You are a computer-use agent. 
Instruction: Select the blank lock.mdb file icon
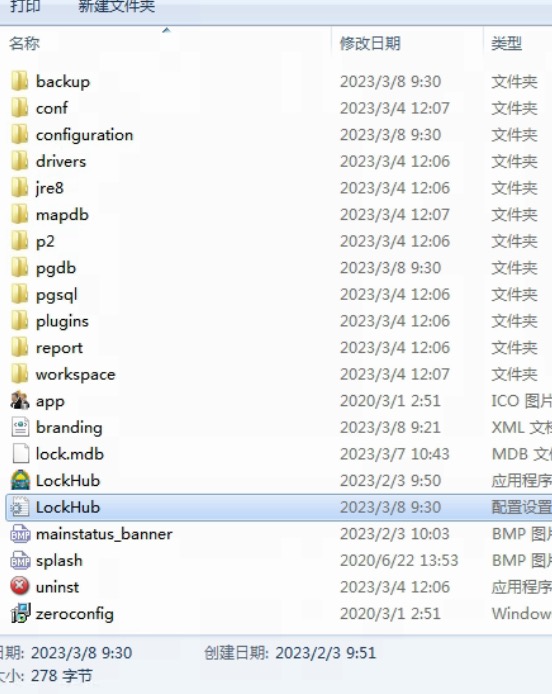click(20, 454)
